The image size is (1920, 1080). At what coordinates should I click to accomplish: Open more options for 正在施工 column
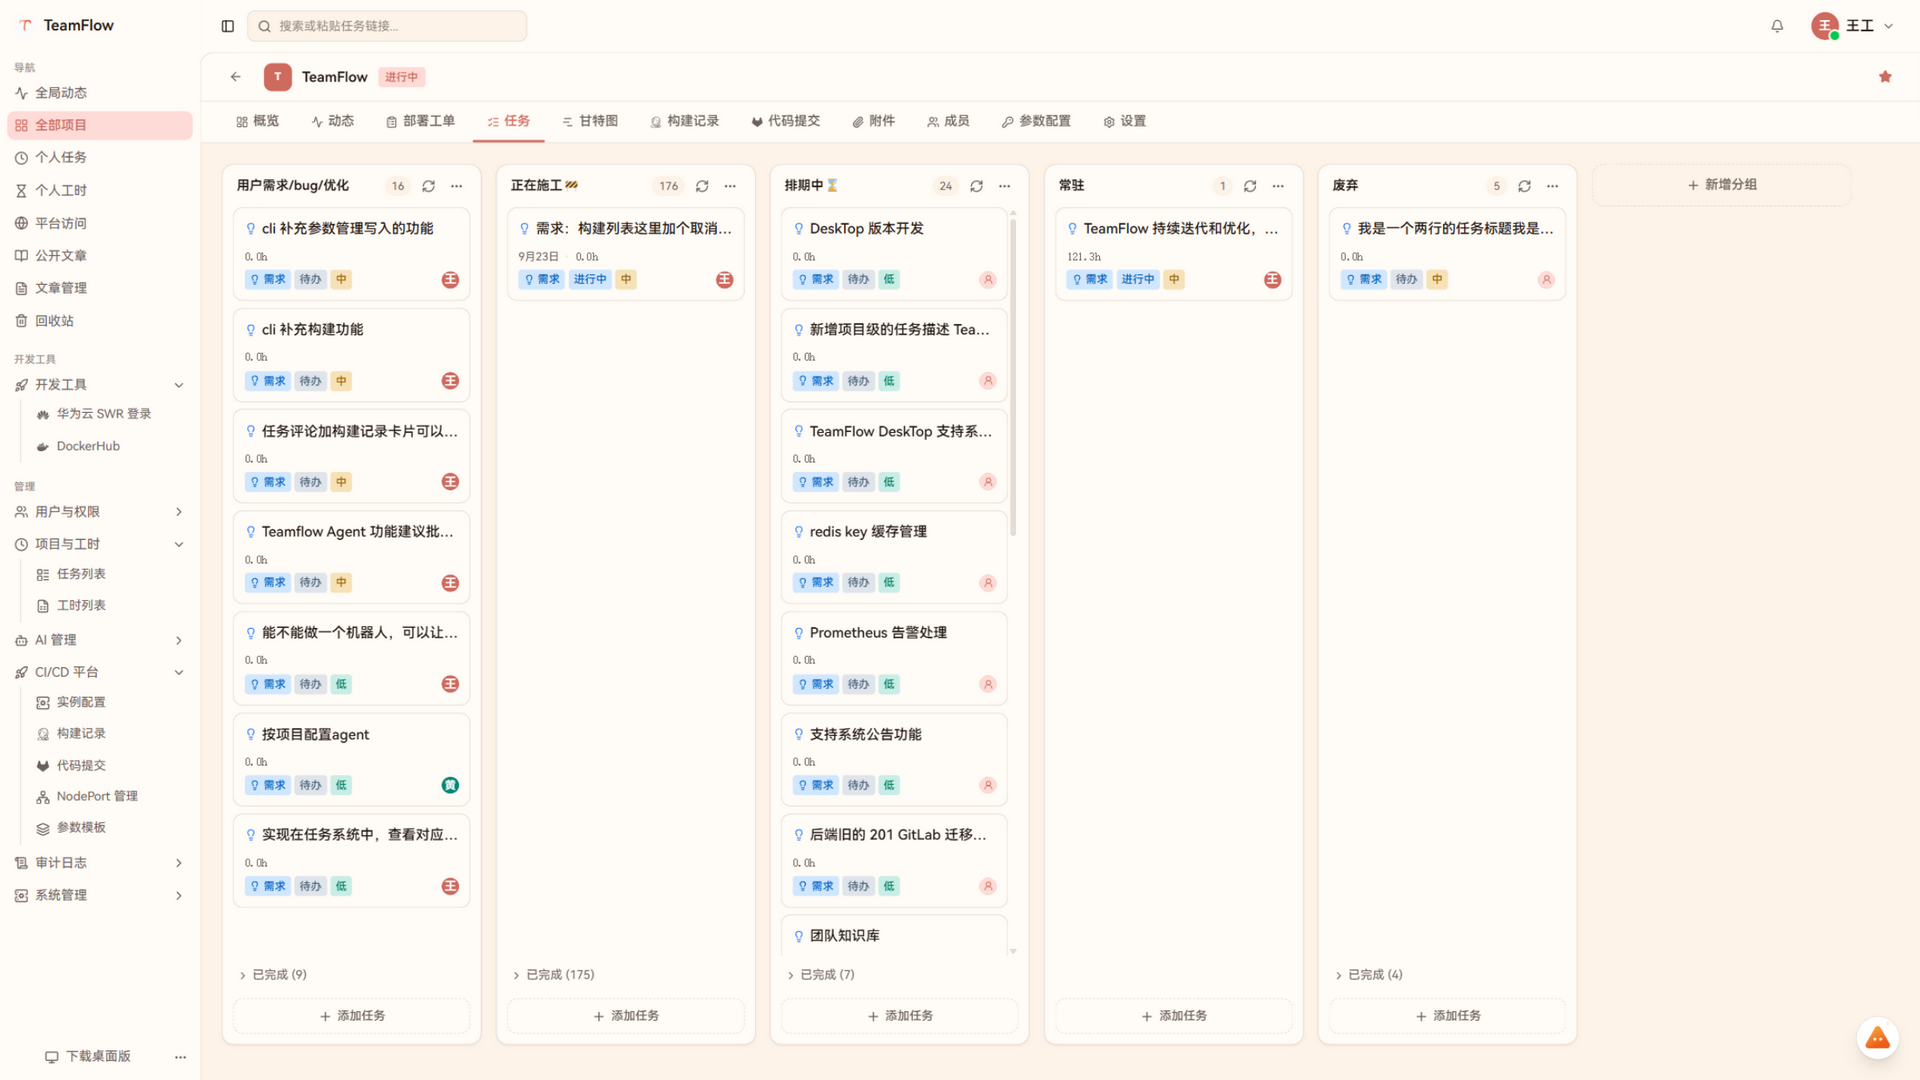[x=731, y=186]
